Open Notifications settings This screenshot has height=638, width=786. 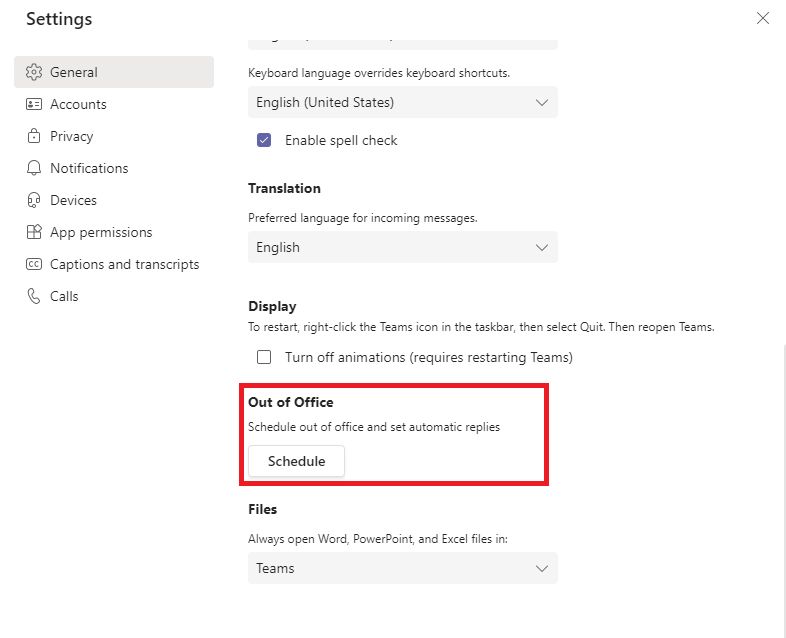pyautogui.click(x=114, y=168)
